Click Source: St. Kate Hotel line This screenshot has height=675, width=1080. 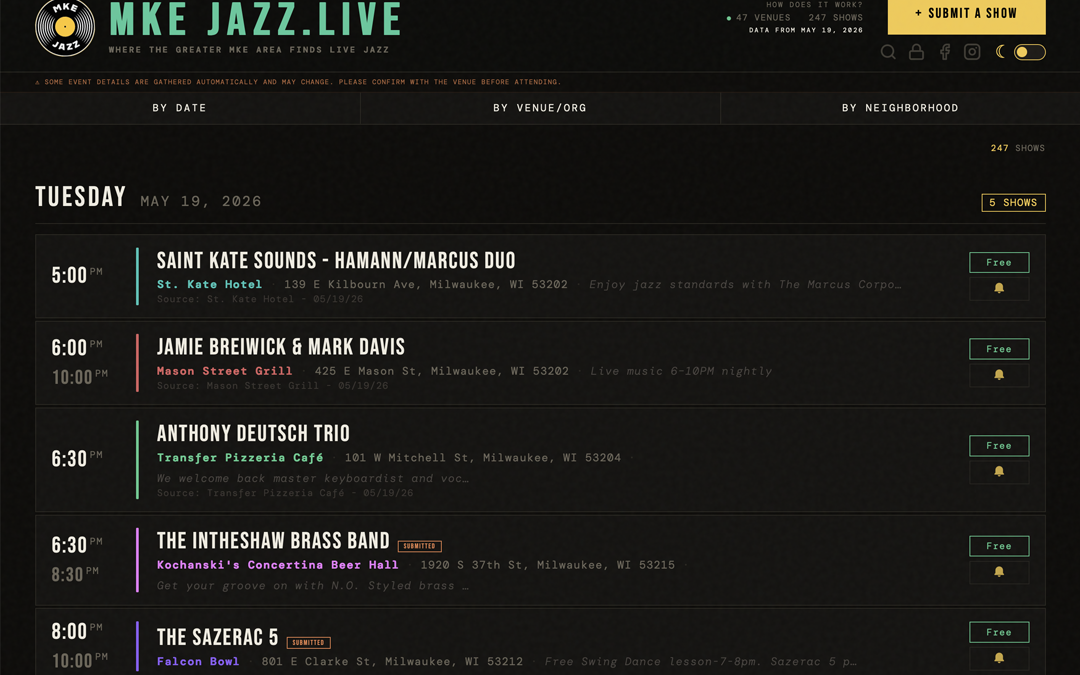point(260,299)
